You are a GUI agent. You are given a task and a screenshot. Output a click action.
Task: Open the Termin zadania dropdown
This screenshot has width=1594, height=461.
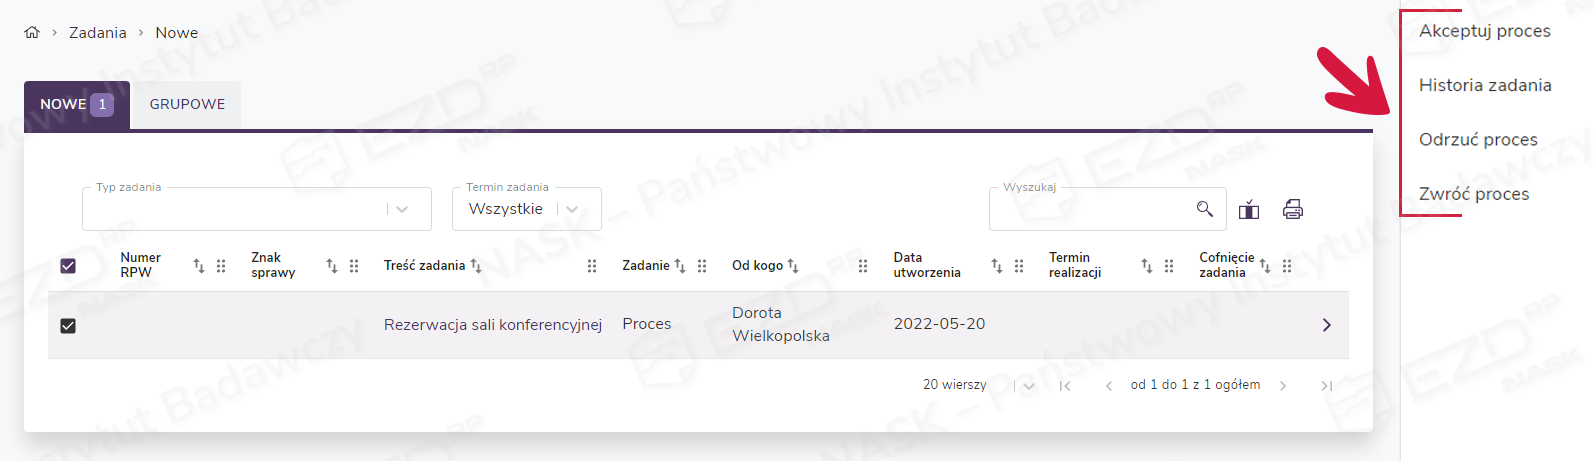(x=572, y=210)
